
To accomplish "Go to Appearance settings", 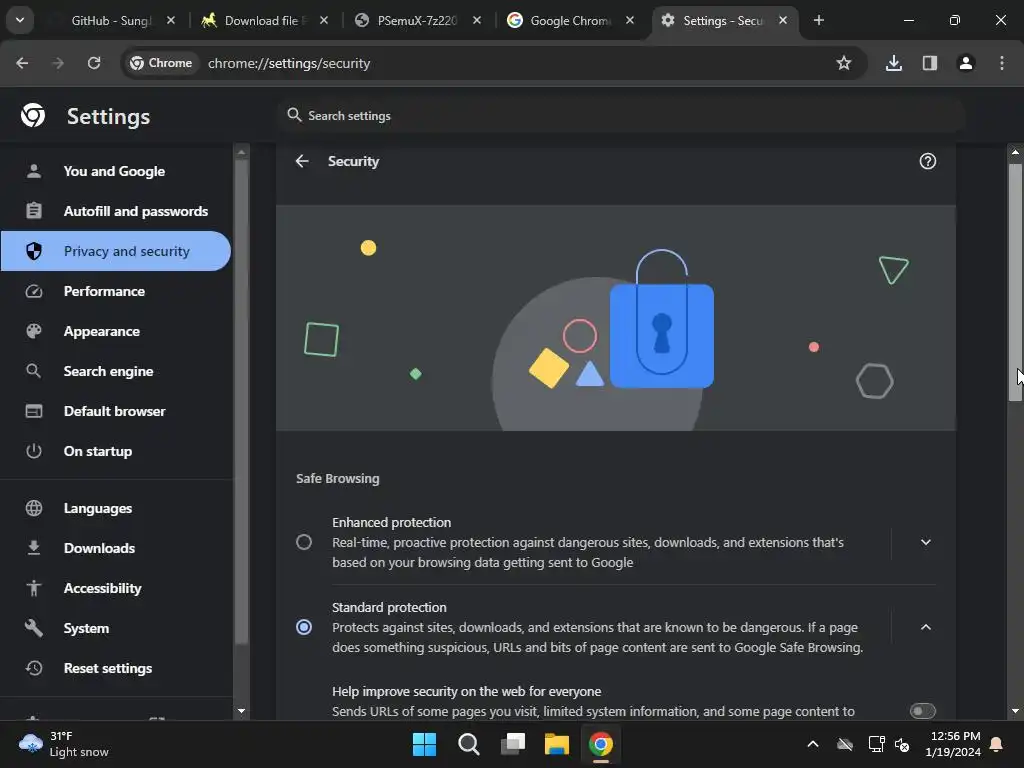I will (115, 331).
